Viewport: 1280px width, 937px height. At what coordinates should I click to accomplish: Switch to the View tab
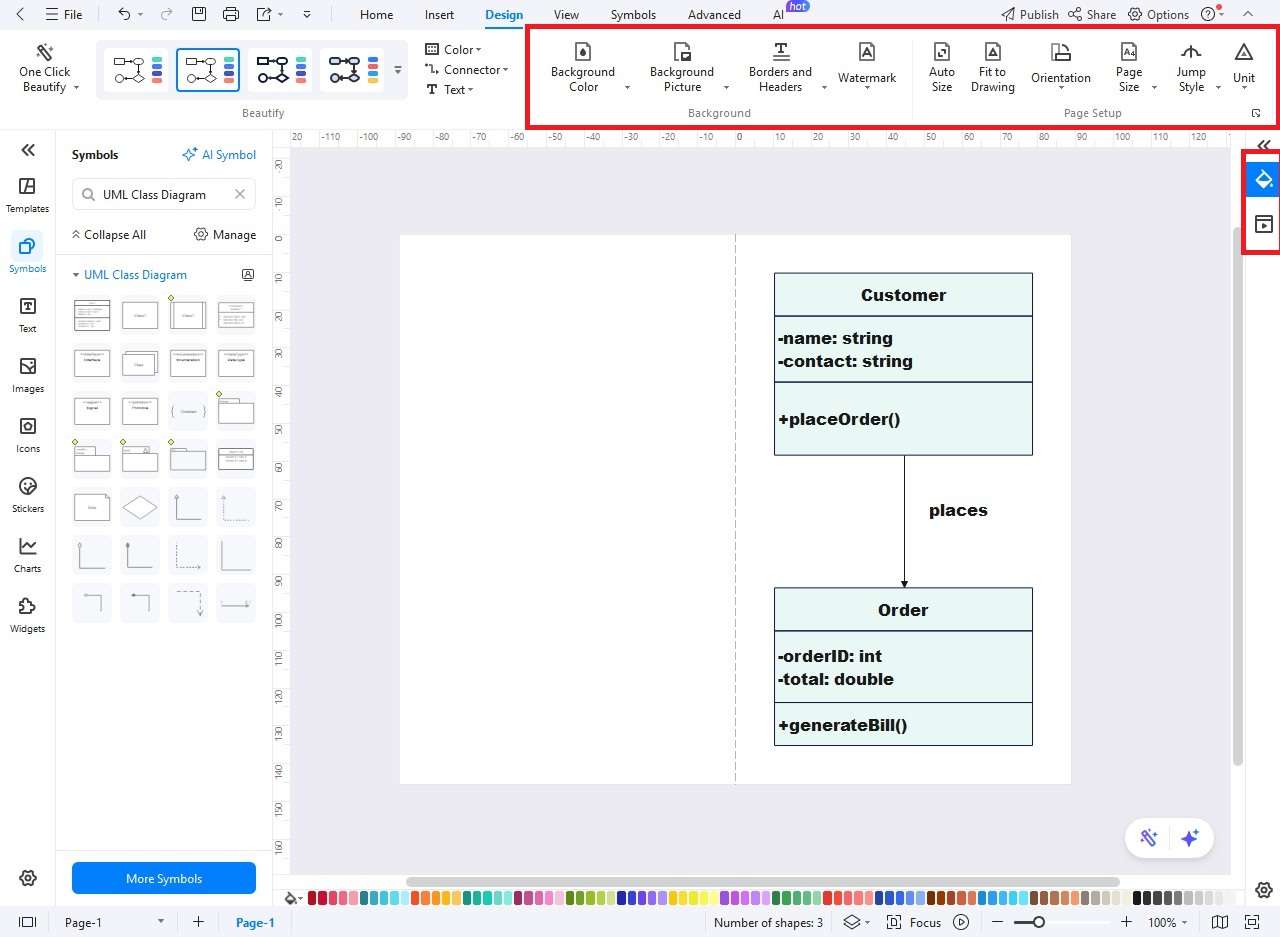click(x=566, y=15)
